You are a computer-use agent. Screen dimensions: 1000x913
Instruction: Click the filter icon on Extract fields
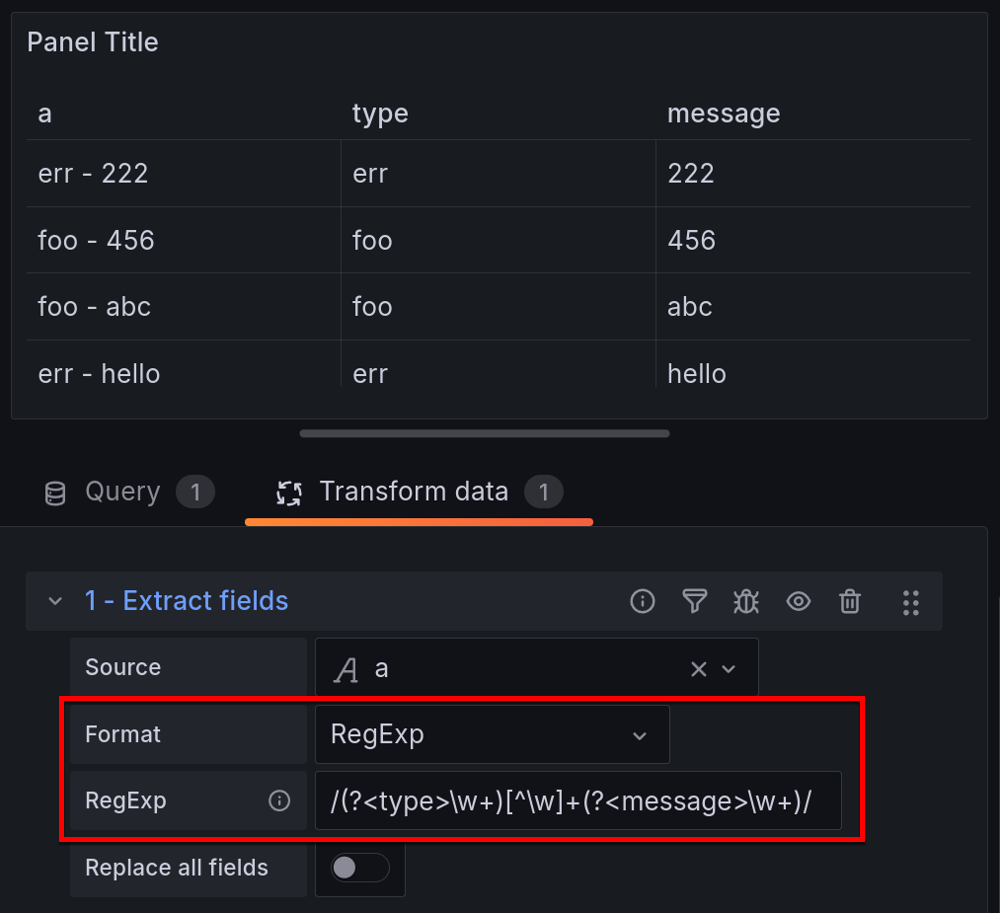(694, 601)
